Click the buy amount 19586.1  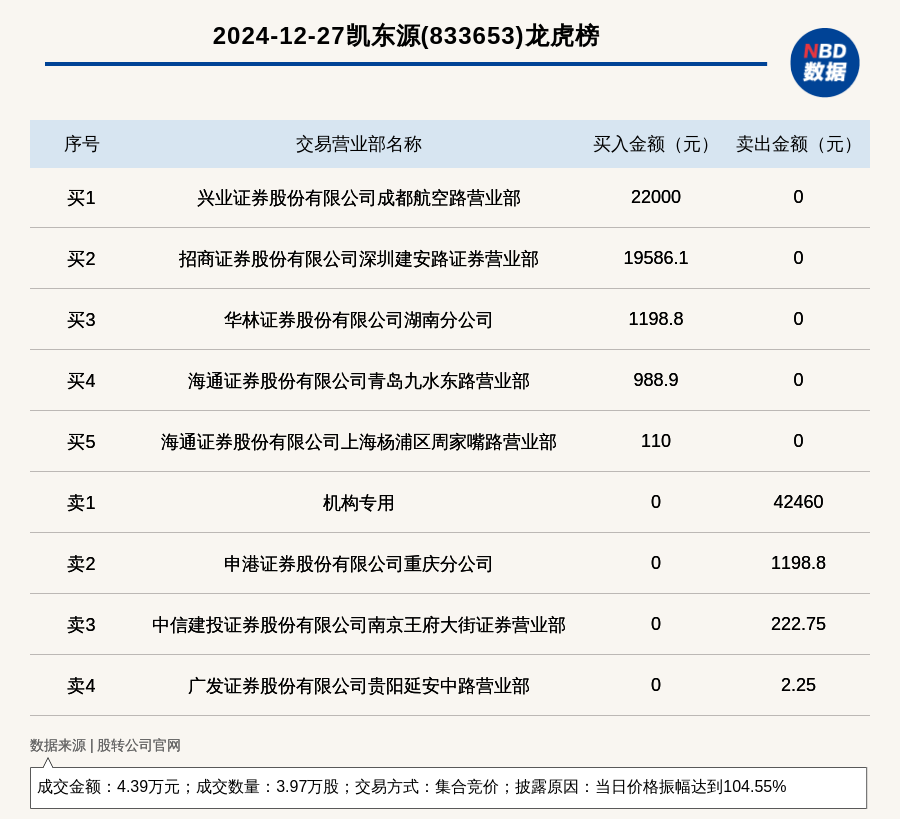[x=655, y=258]
